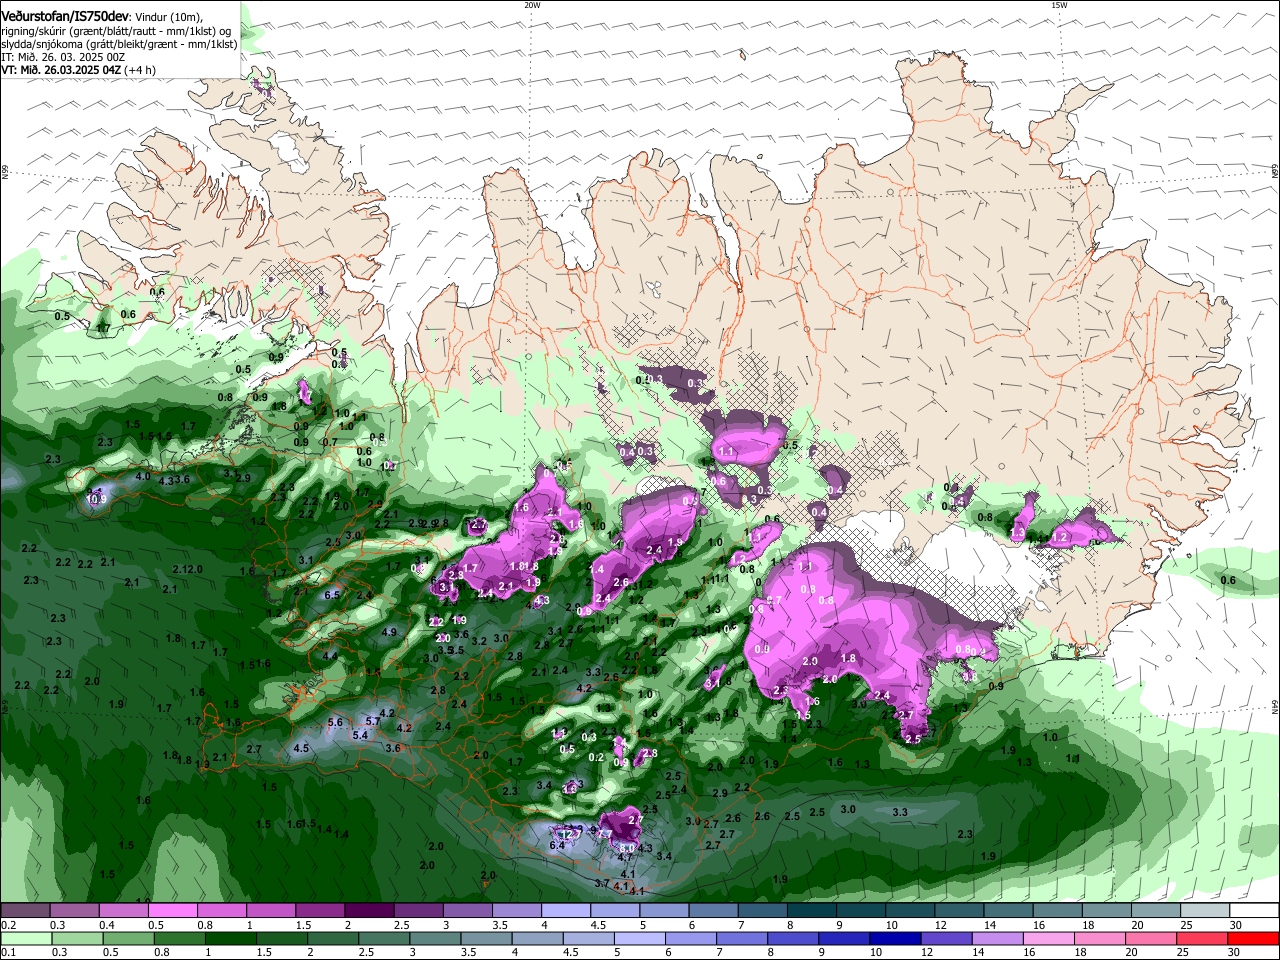
Task: Click the 5.6 precipitation value on the map
Action: tap(335, 722)
